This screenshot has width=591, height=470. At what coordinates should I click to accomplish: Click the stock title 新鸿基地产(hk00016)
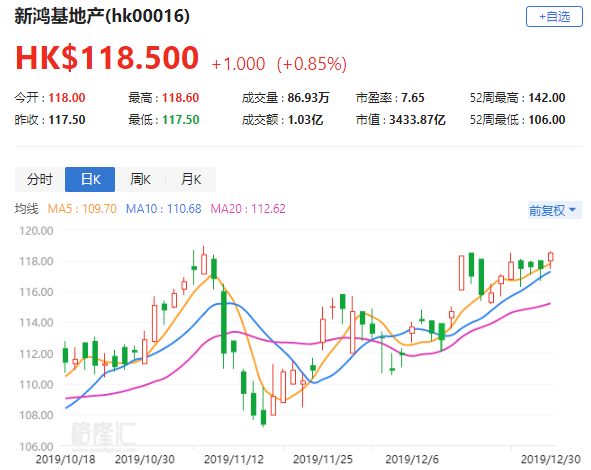pos(102,16)
